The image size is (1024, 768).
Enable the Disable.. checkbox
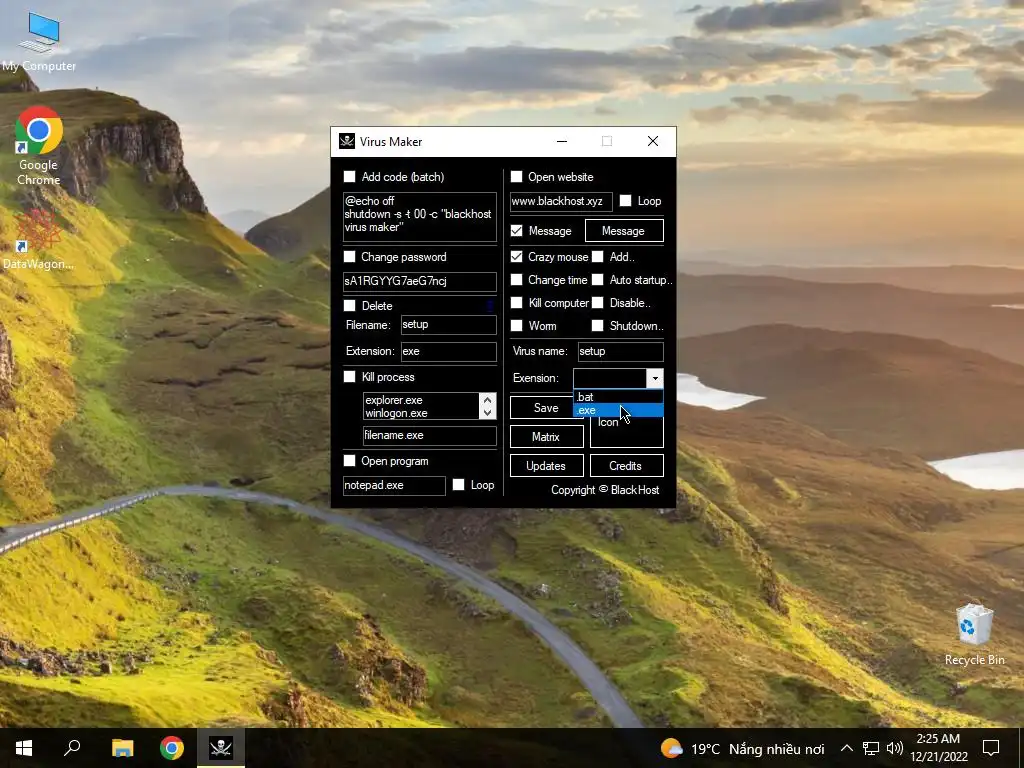click(x=598, y=302)
